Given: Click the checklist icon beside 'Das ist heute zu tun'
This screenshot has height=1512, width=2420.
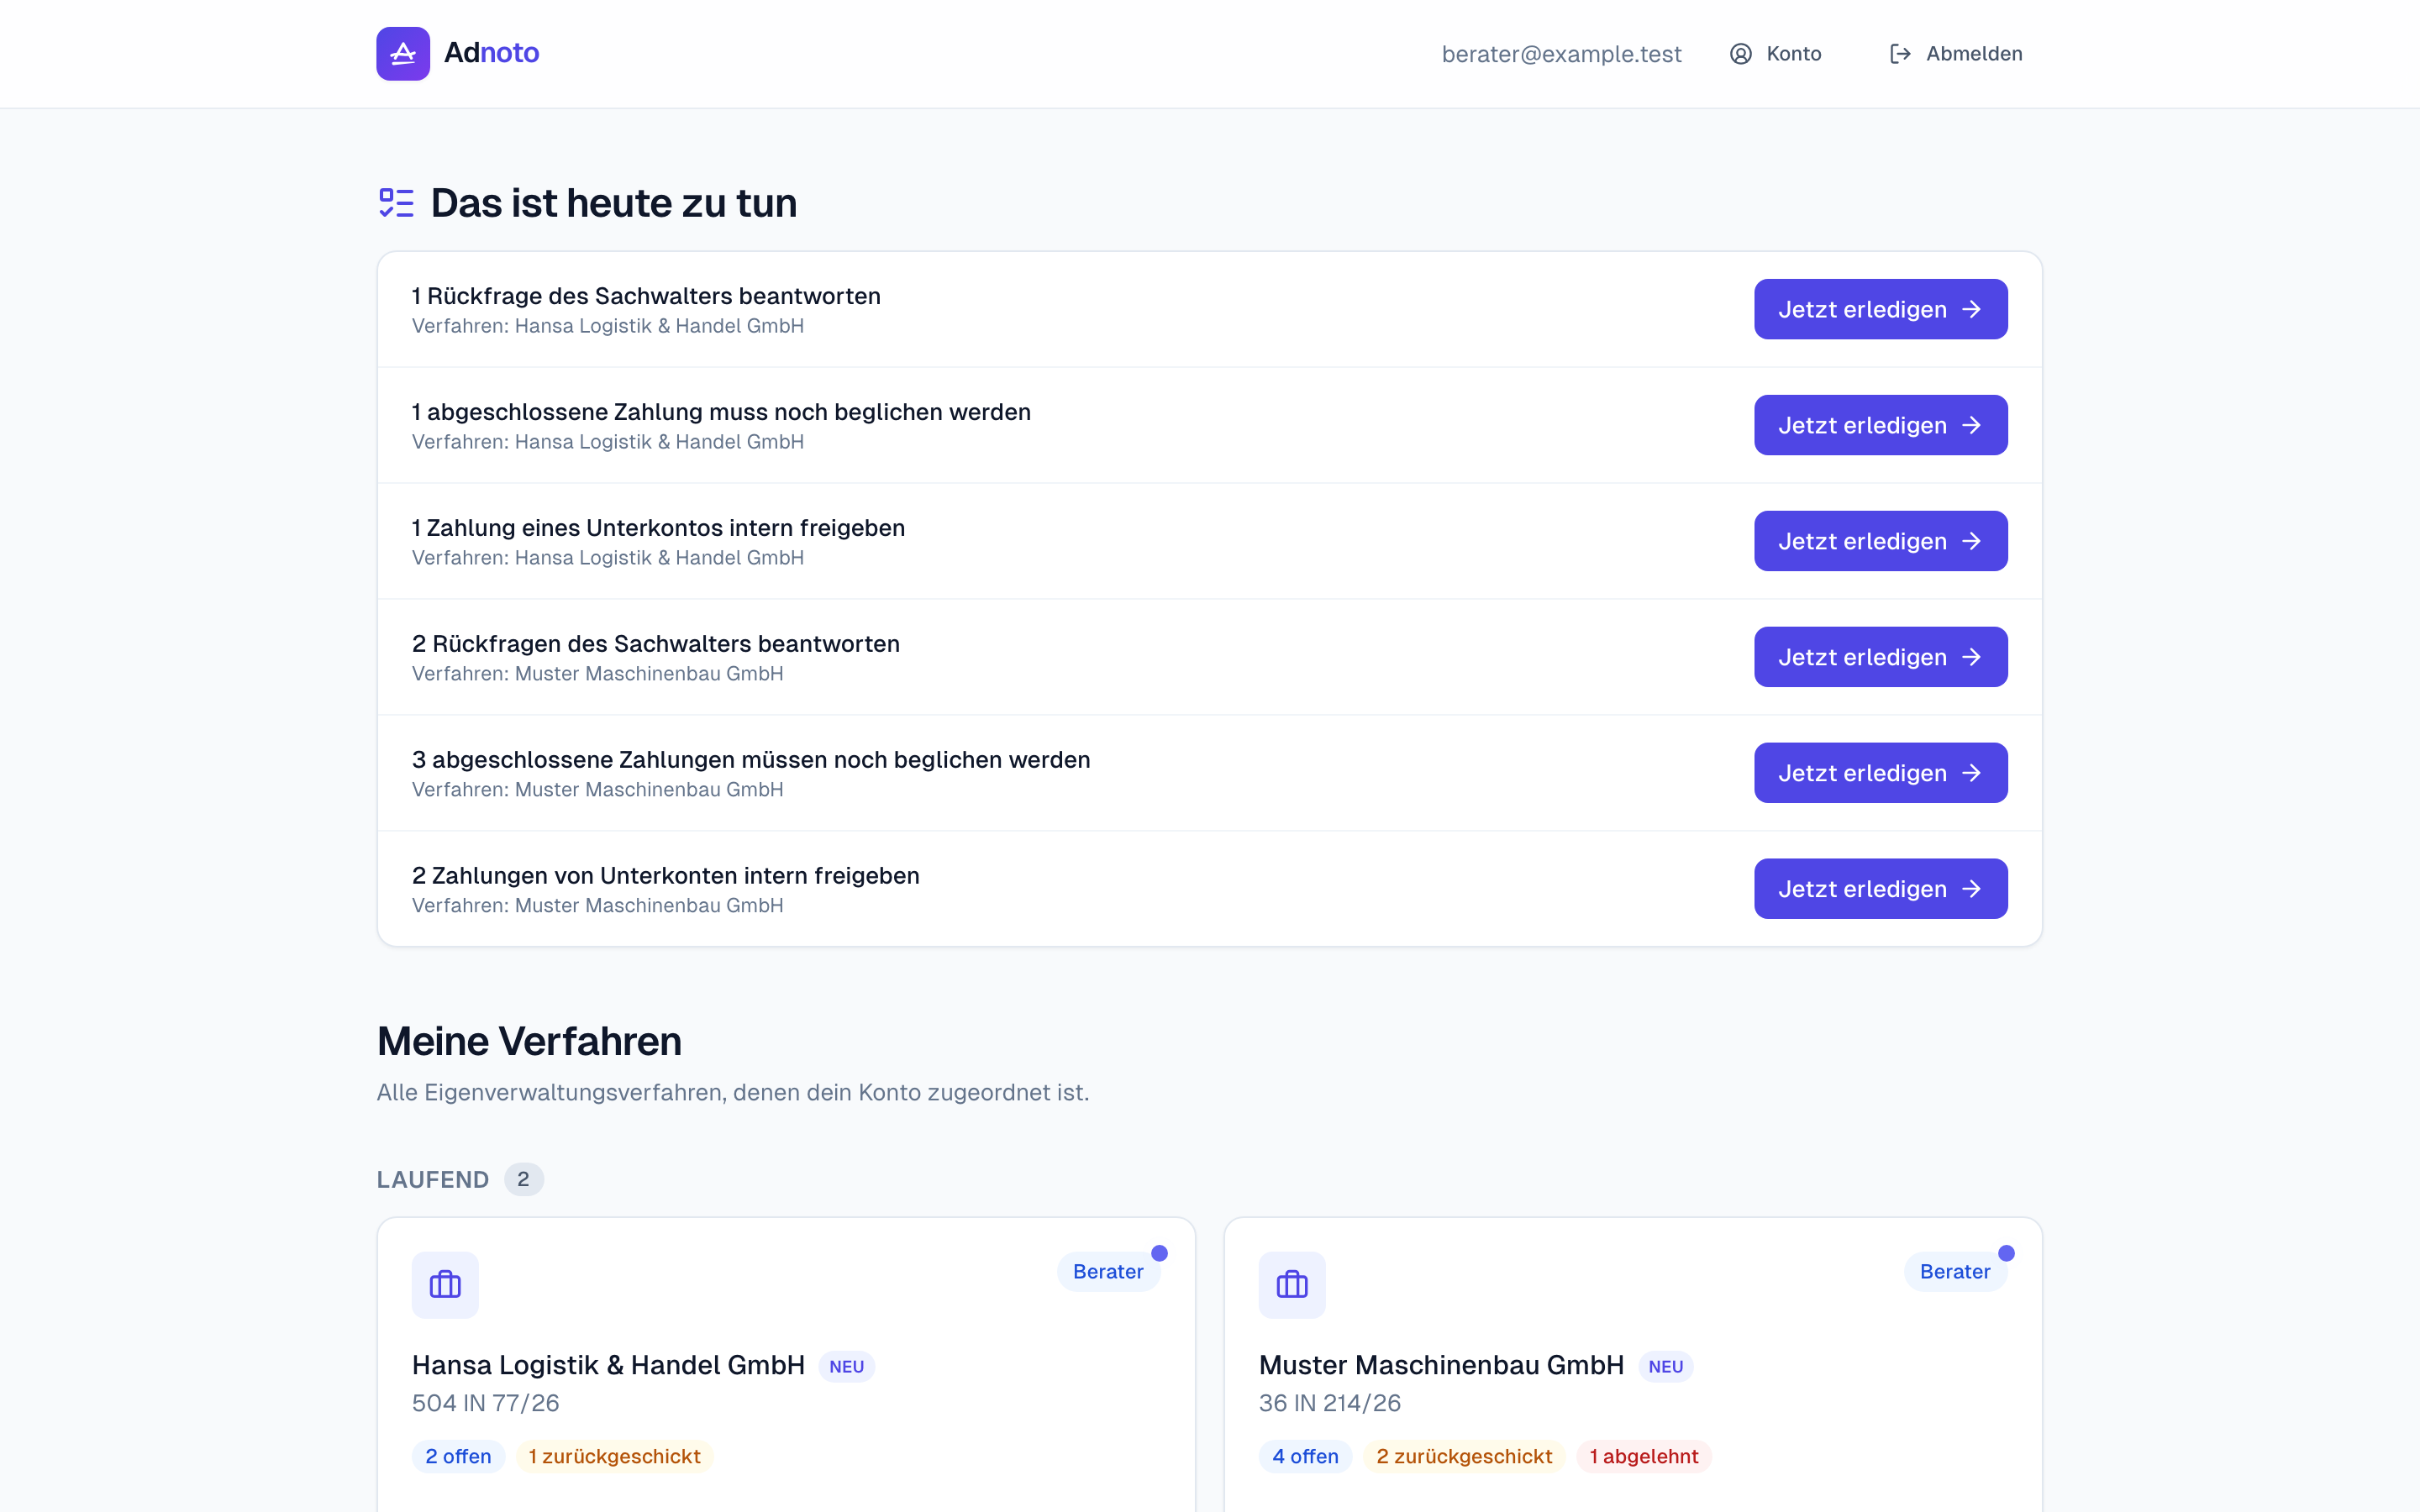Looking at the screenshot, I should (x=396, y=203).
